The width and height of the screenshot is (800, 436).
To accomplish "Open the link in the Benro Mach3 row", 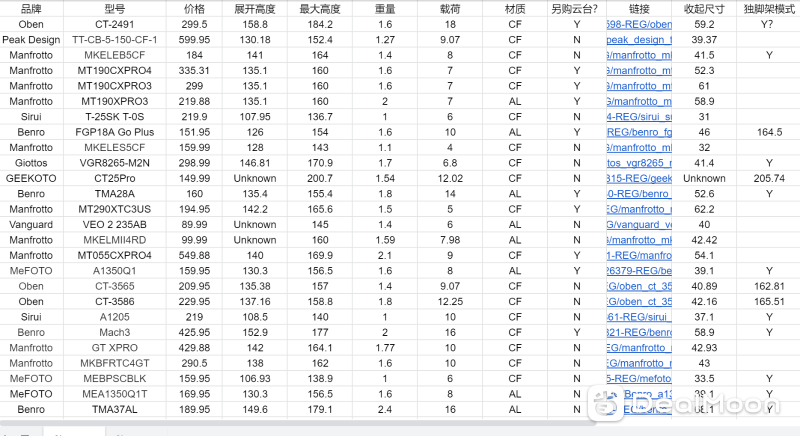I will (639, 332).
